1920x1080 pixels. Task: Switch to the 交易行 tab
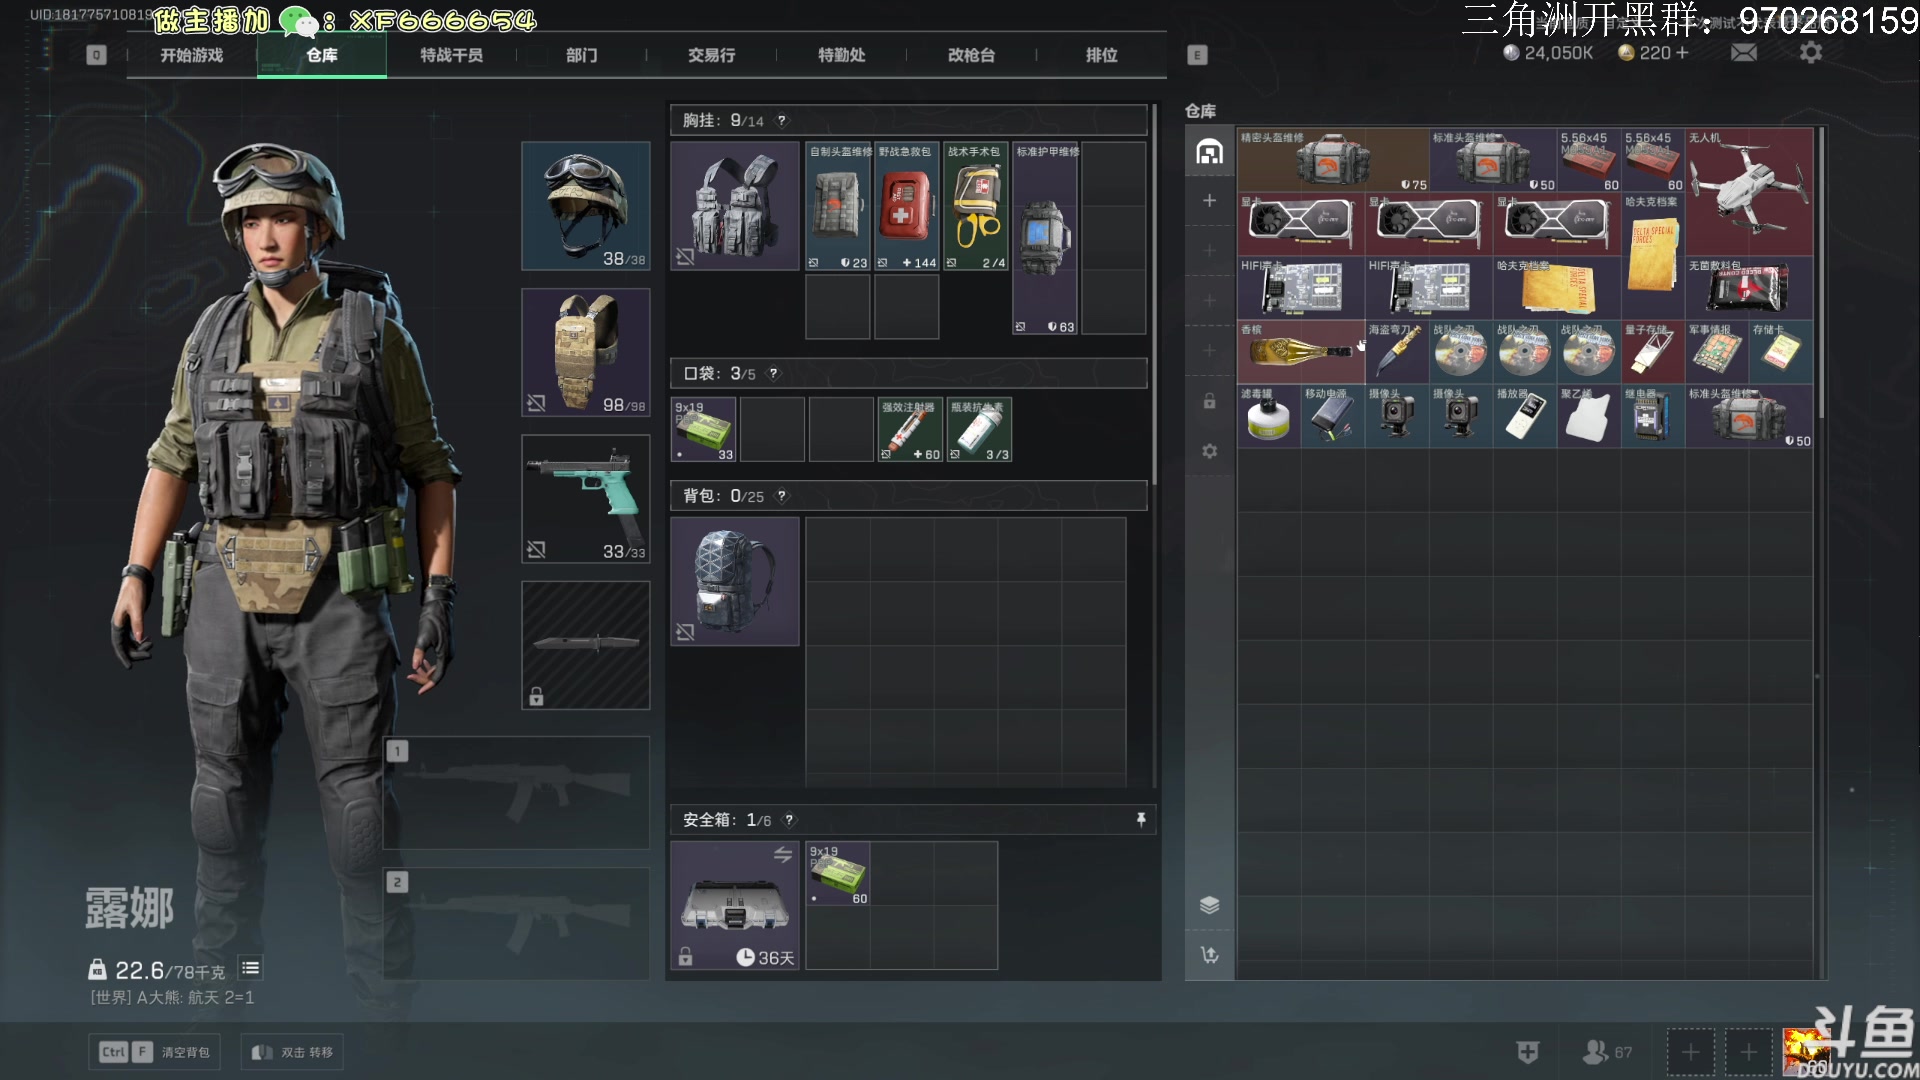[711, 55]
